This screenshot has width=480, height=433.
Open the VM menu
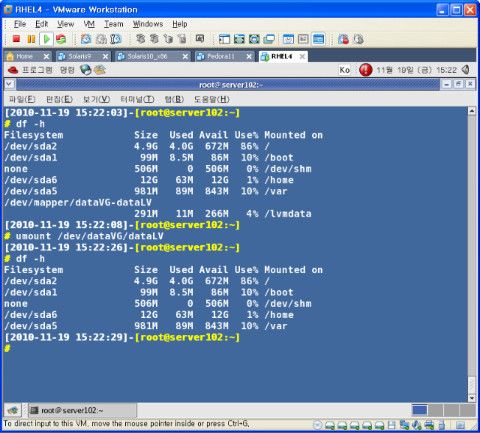(x=89, y=24)
